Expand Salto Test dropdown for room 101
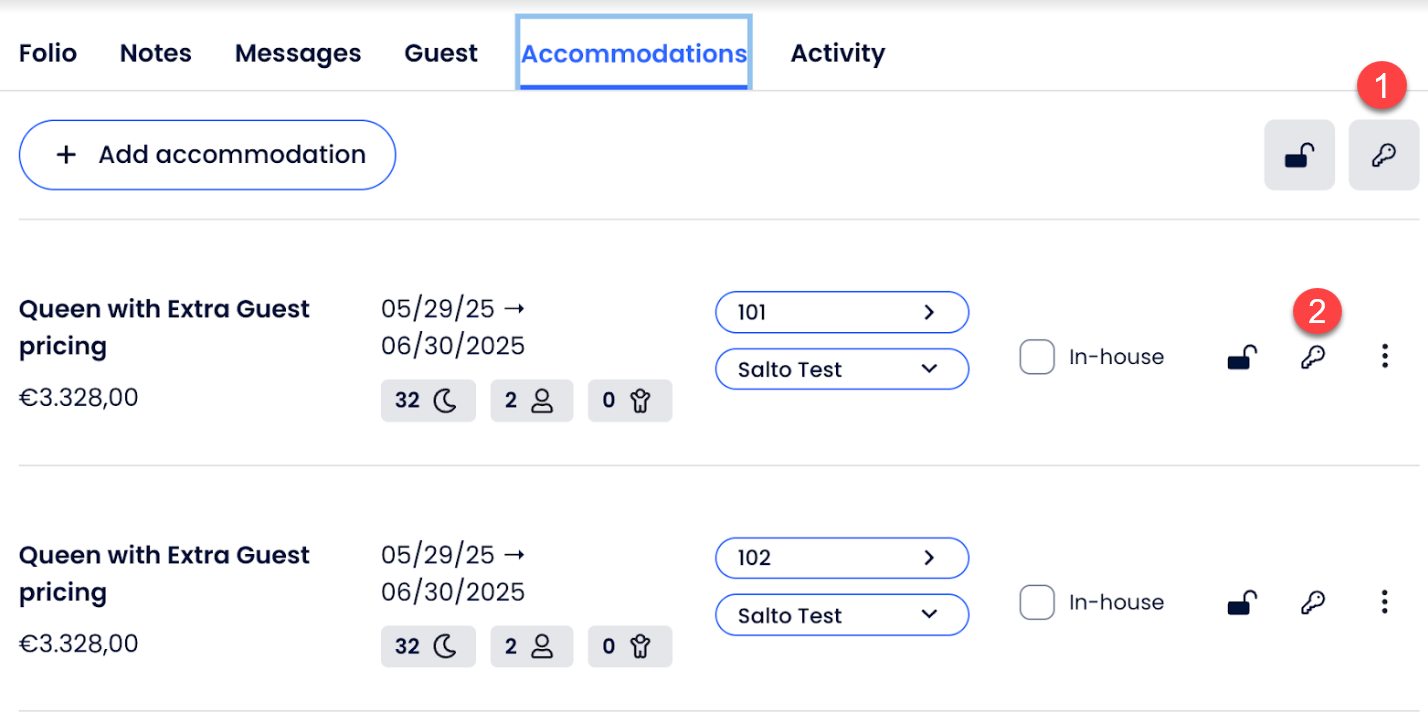1428x717 pixels. click(929, 369)
